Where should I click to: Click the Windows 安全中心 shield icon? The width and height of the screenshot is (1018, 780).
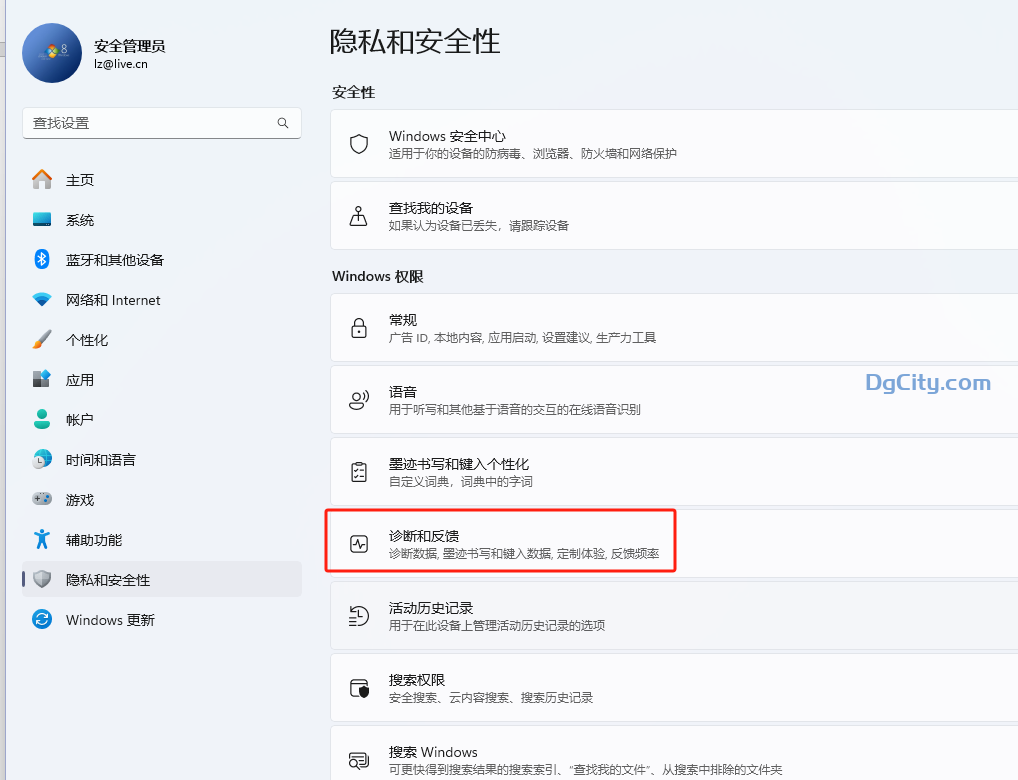pyautogui.click(x=358, y=143)
